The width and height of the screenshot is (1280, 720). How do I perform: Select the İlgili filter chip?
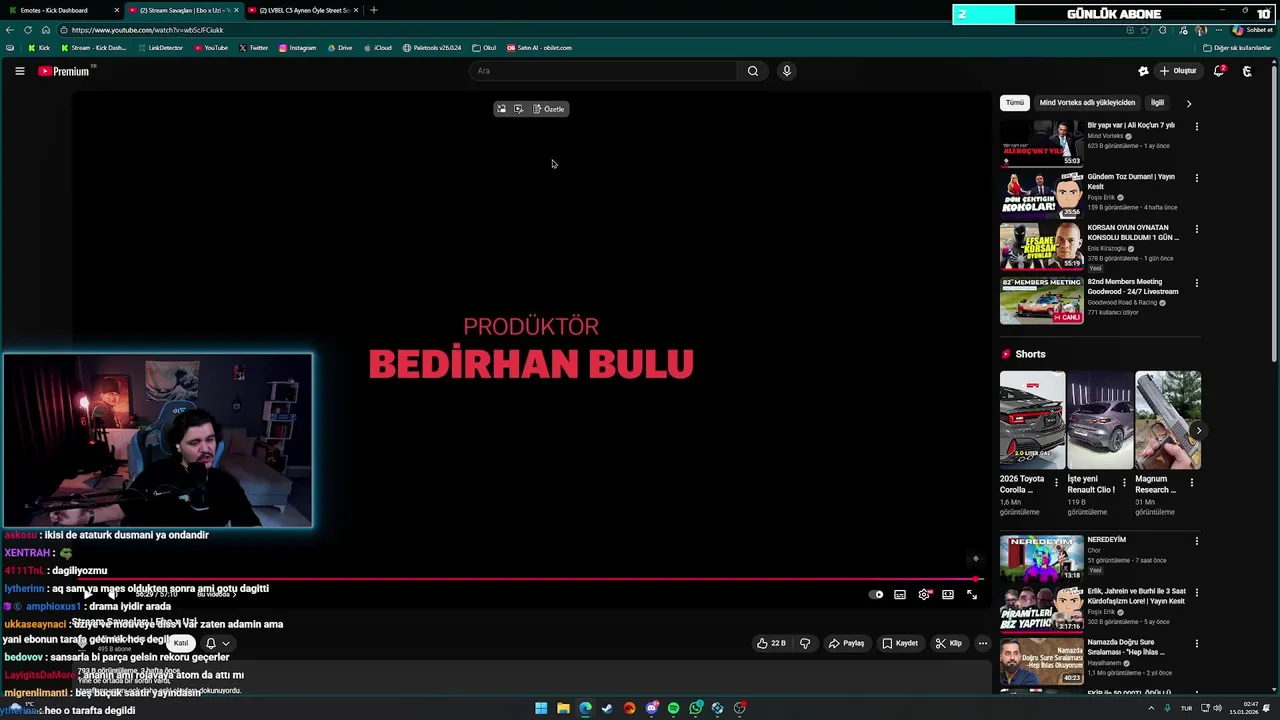1157,103
